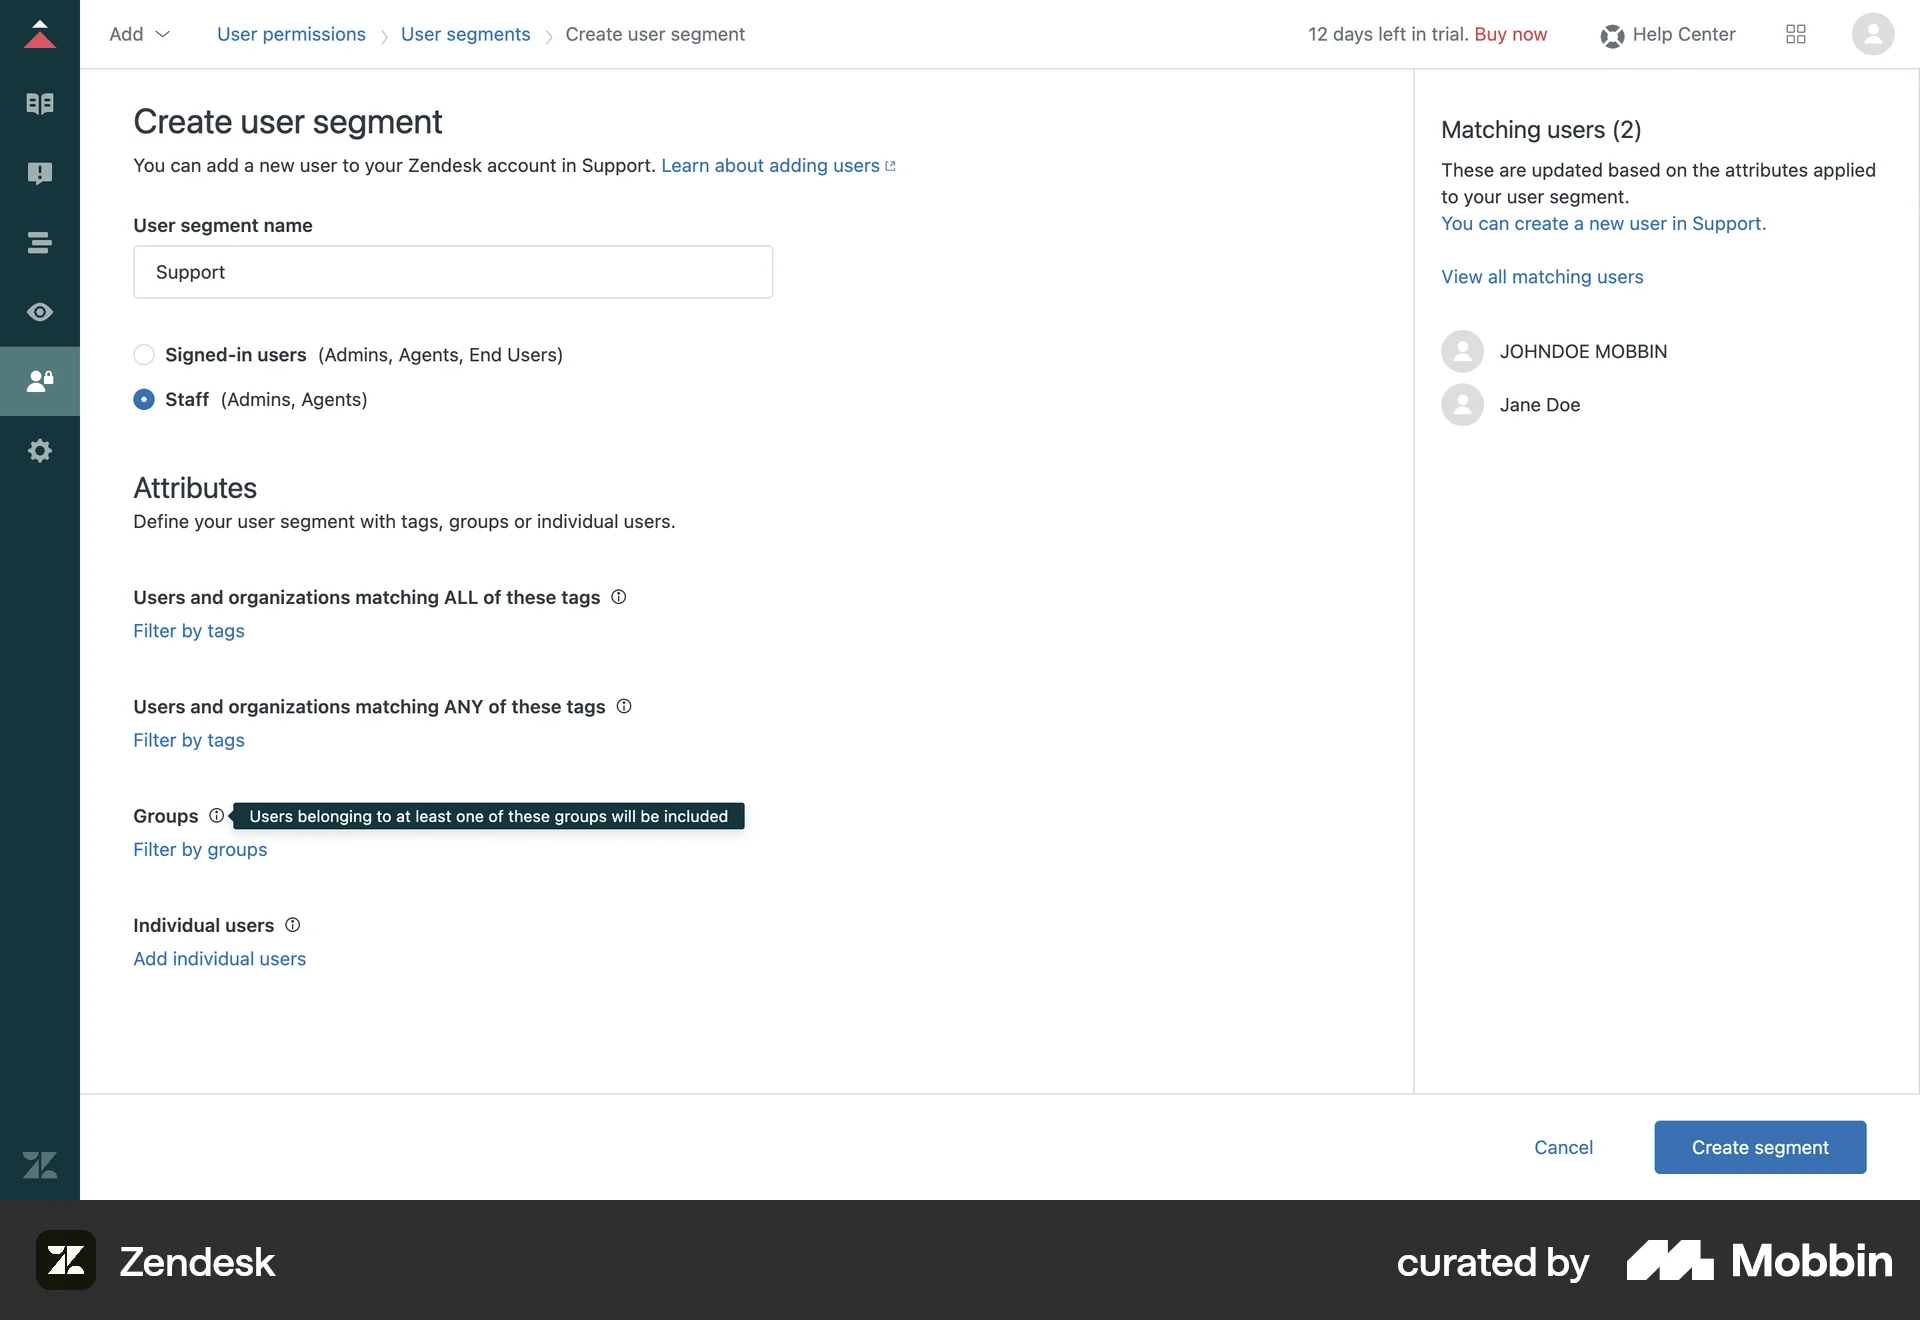The width and height of the screenshot is (1920, 1320).
Task: Select the Staff radio button
Action: (143, 399)
